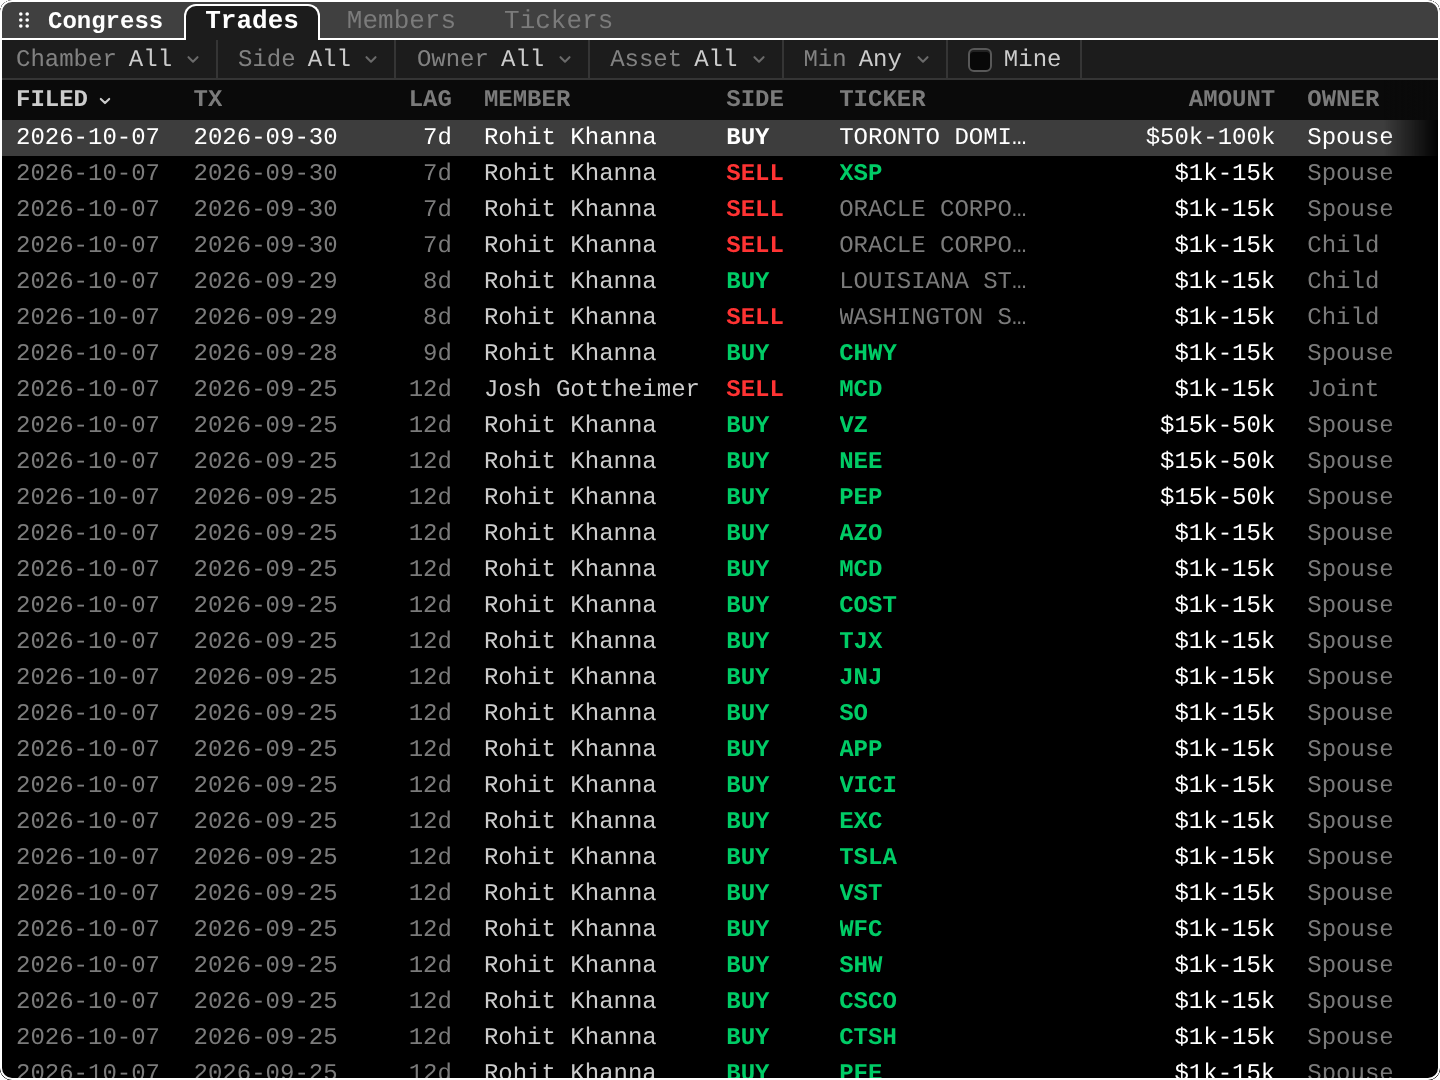Sort by the OWNER column header
This screenshot has width=1440, height=1080.
click(x=1343, y=99)
